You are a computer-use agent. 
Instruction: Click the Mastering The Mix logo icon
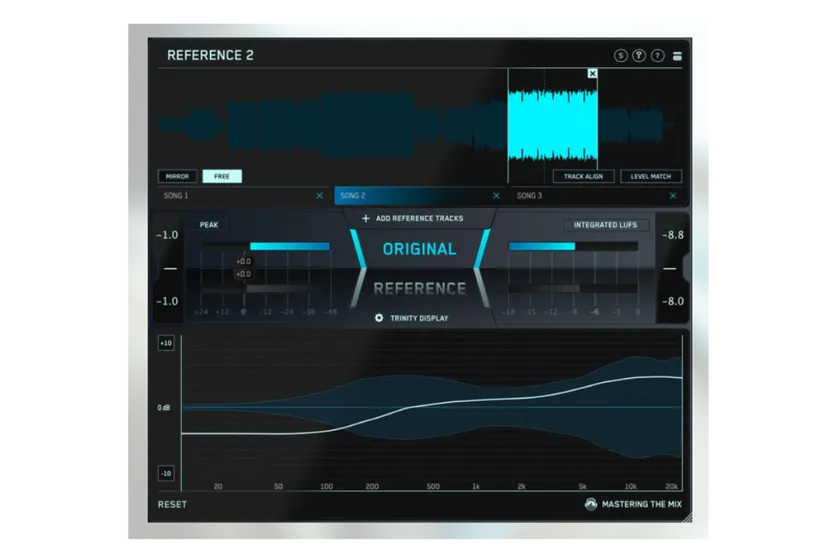click(590, 504)
